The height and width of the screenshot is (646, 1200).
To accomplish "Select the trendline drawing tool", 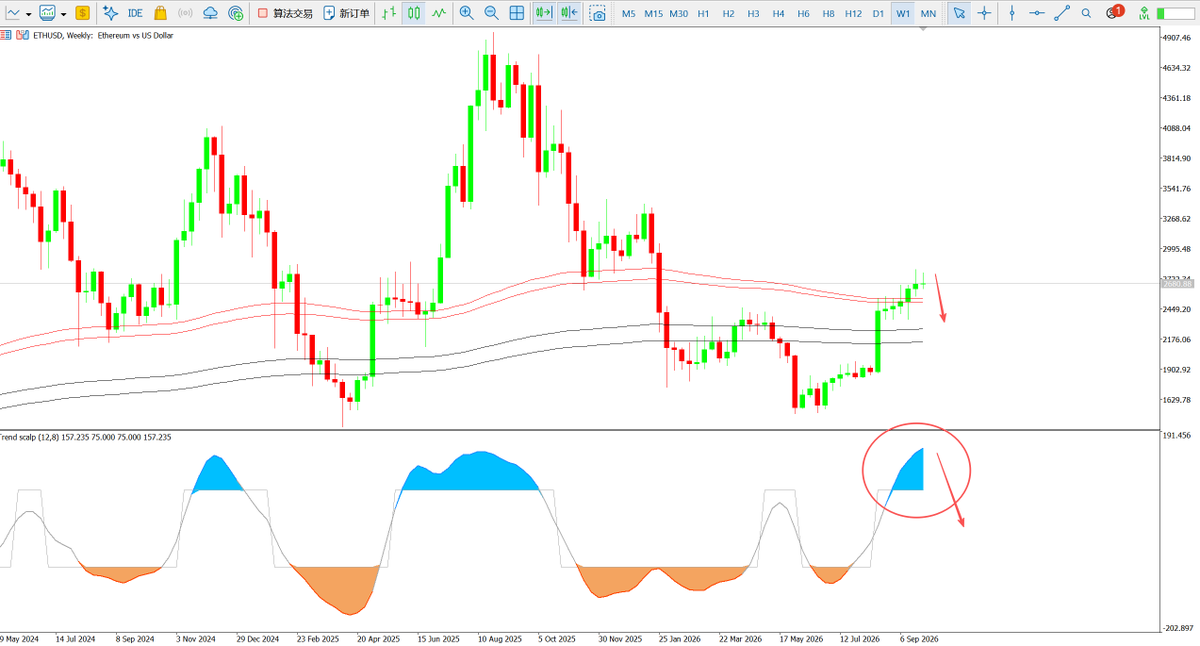I will [x=1063, y=13].
